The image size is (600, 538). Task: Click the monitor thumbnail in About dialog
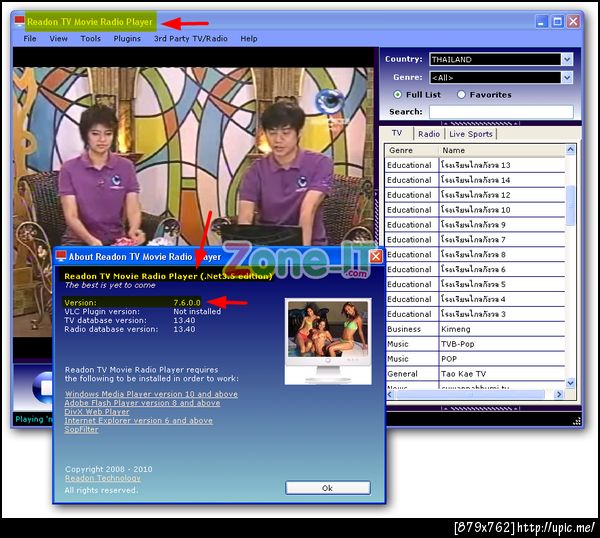(328, 341)
